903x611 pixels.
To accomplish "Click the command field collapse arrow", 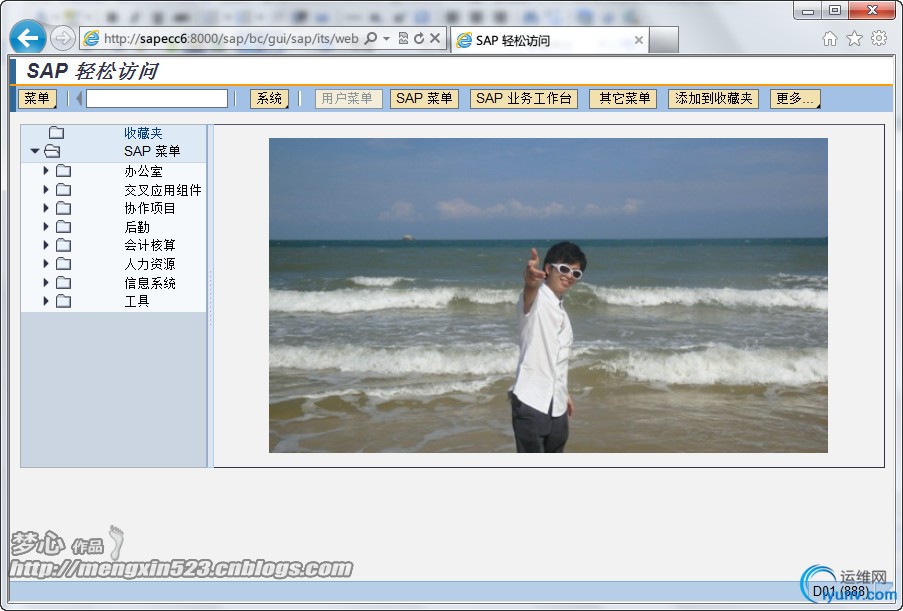I will coord(79,98).
